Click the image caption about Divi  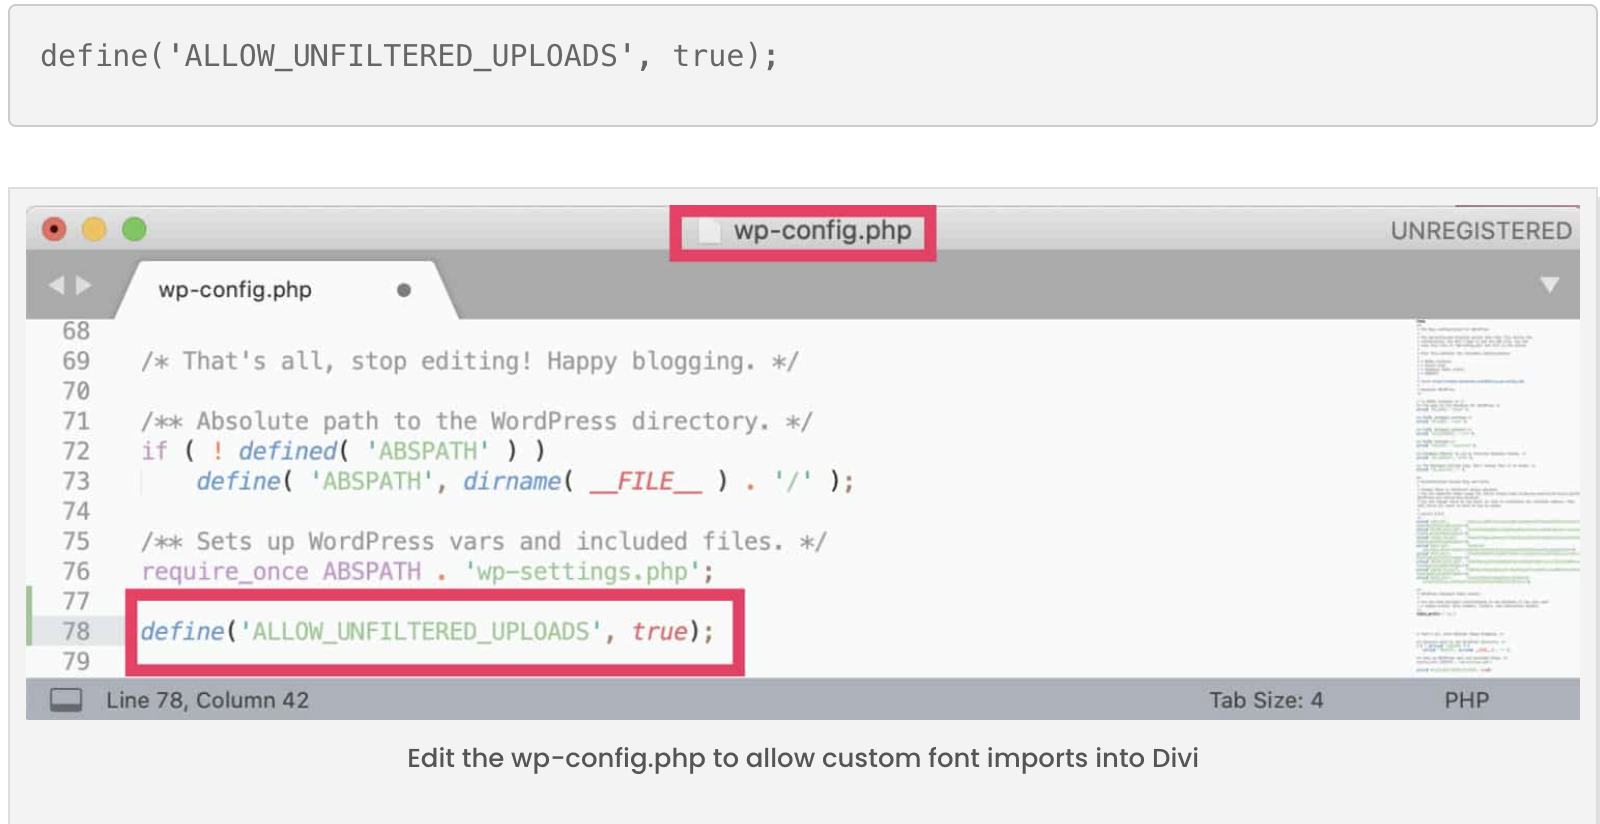coord(802,758)
